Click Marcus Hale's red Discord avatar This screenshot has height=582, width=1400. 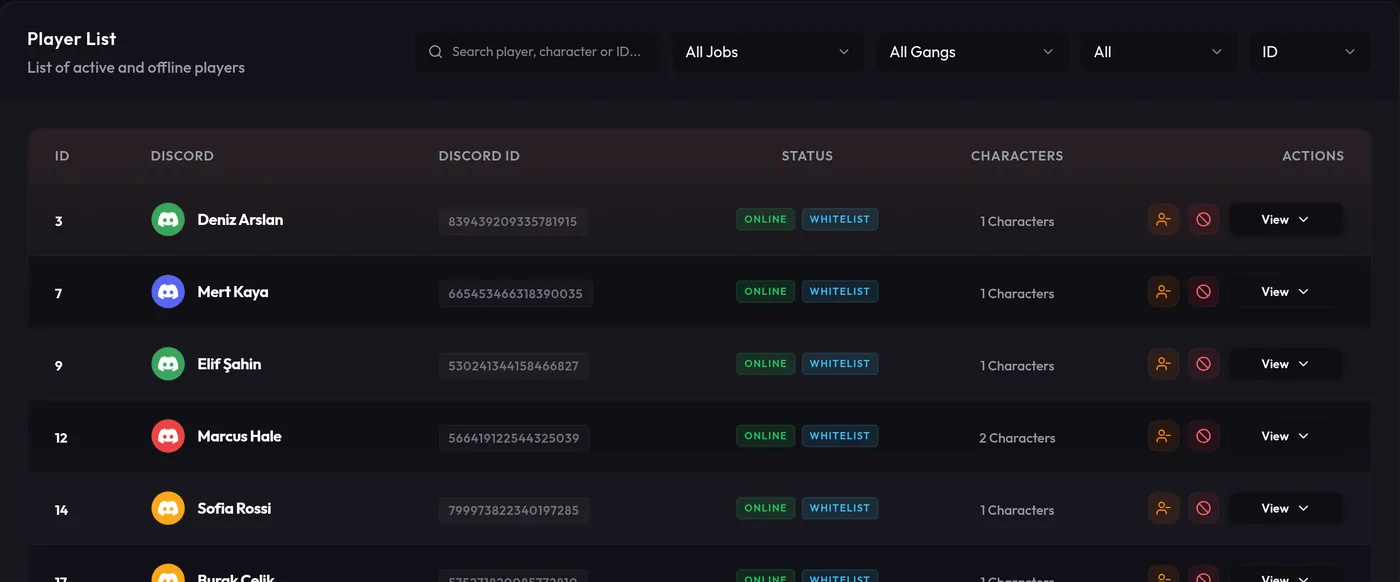click(x=168, y=436)
